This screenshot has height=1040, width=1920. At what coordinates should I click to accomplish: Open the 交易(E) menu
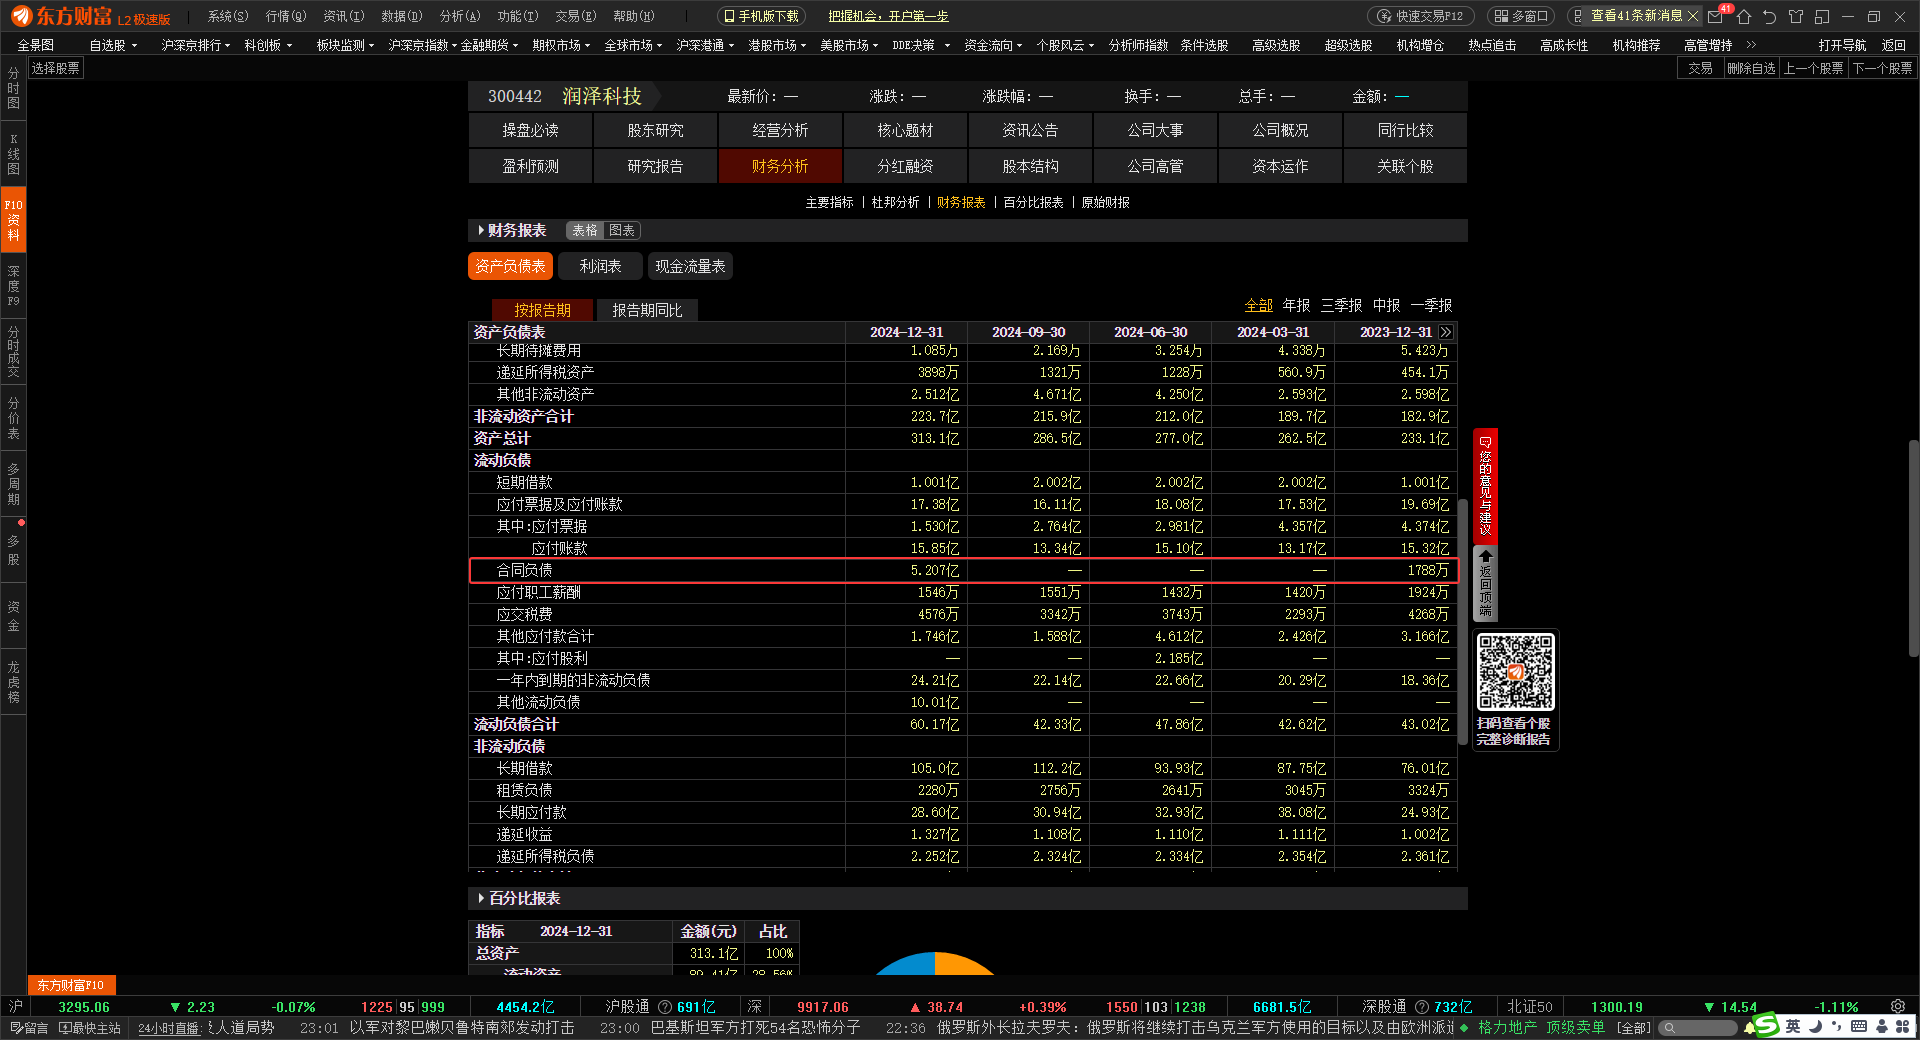click(576, 16)
